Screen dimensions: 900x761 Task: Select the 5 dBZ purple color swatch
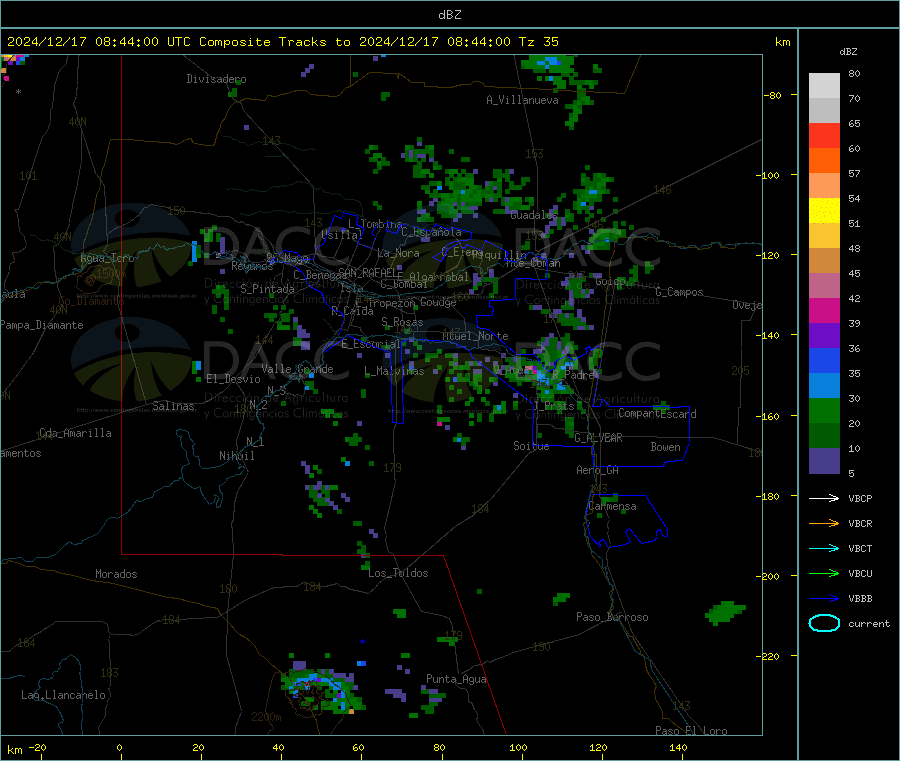tap(824, 461)
